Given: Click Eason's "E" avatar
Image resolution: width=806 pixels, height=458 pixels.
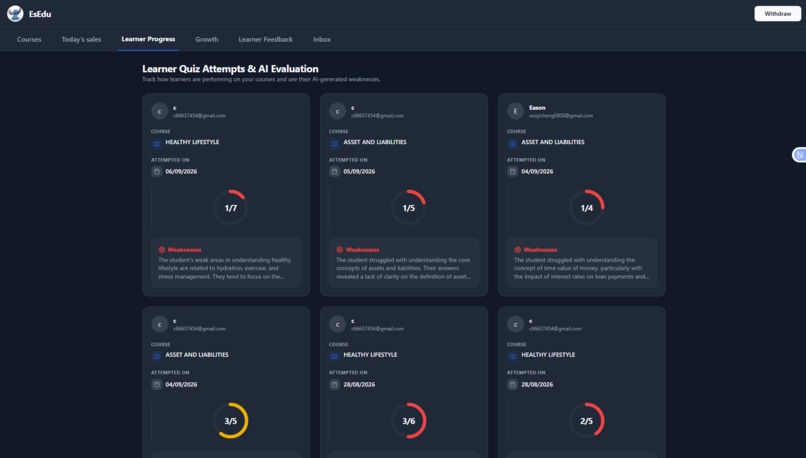Looking at the screenshot, I should click(x=515, y=111).
